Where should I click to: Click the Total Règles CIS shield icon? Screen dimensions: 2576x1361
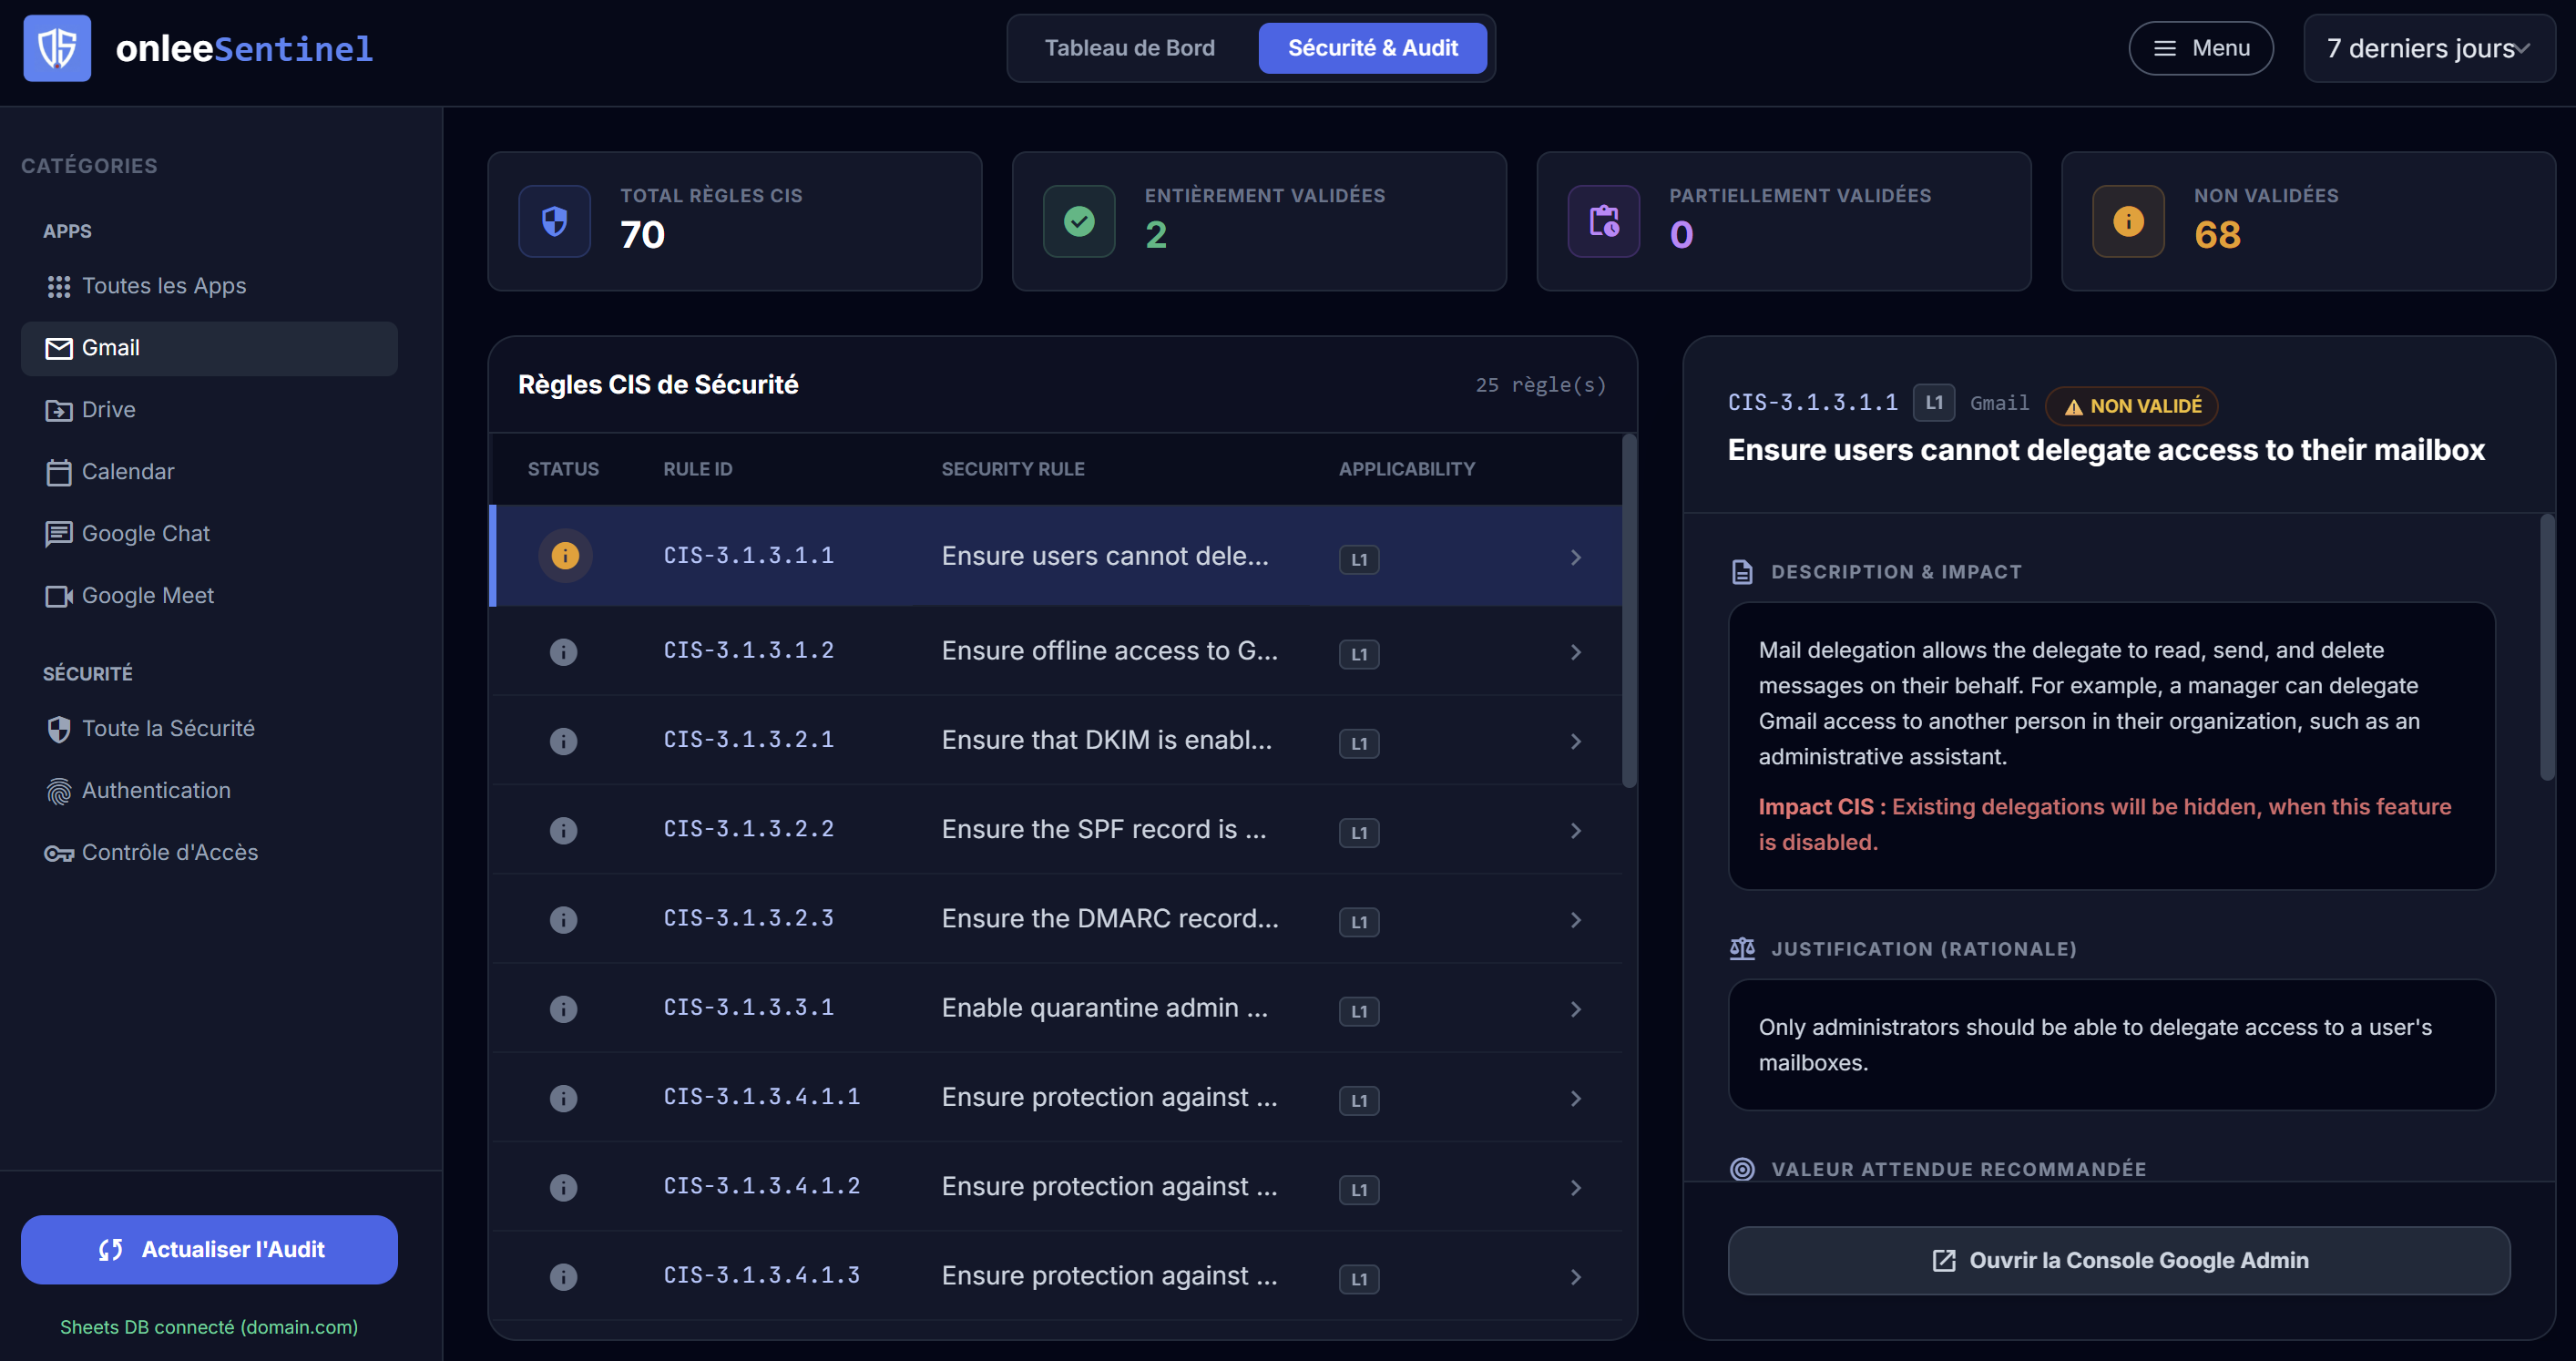(554, 221)
